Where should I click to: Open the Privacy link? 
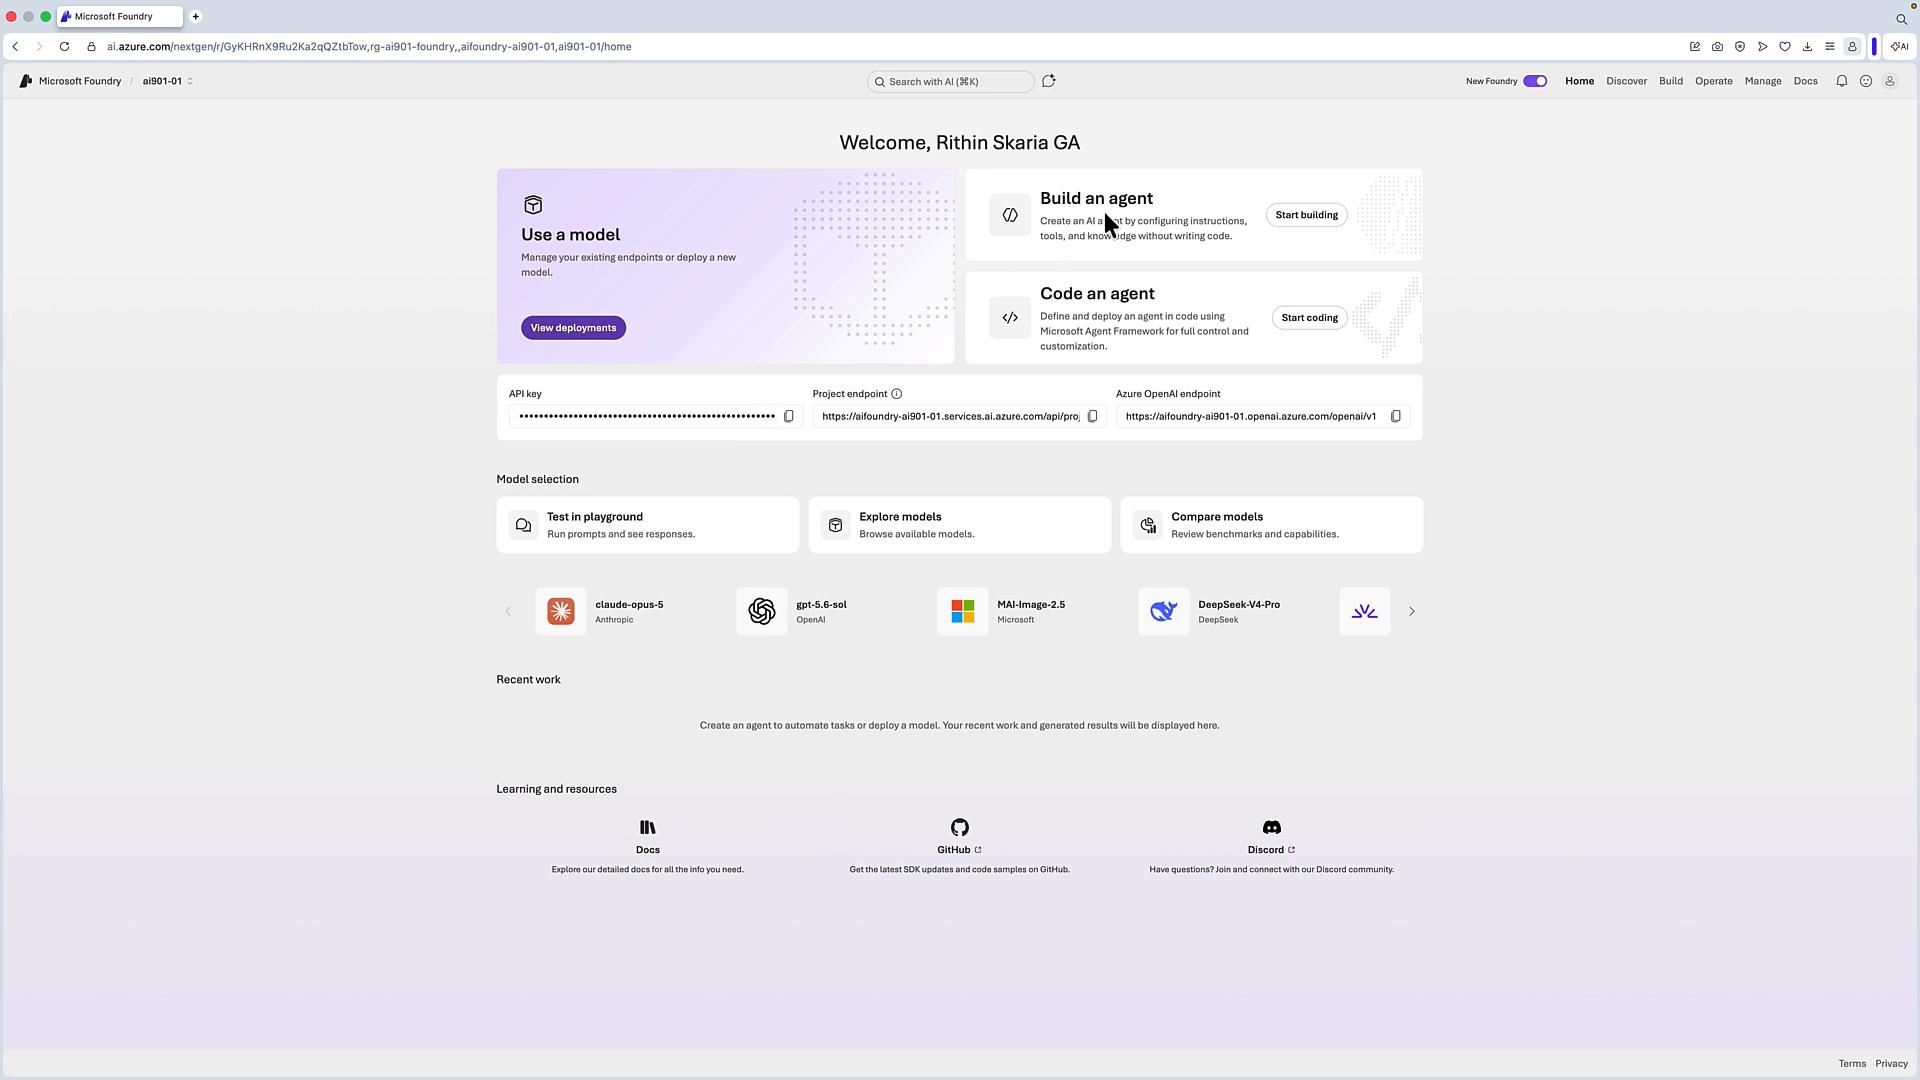[x=1892, y=1064]
